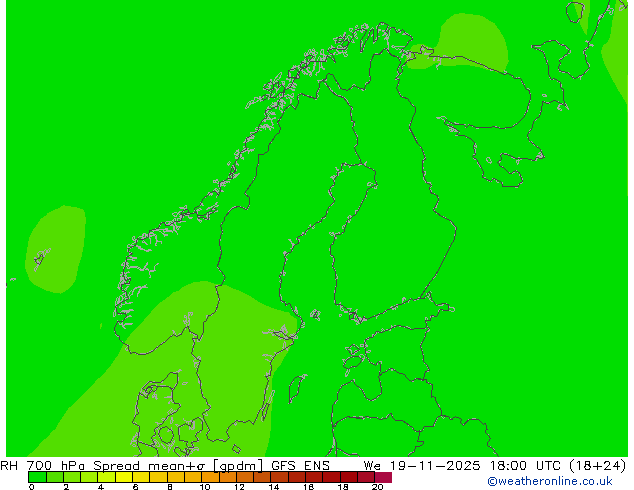Click the orange legend swatch starting at 10
Screen dimensions: 634x490
(x=210, y=477)
